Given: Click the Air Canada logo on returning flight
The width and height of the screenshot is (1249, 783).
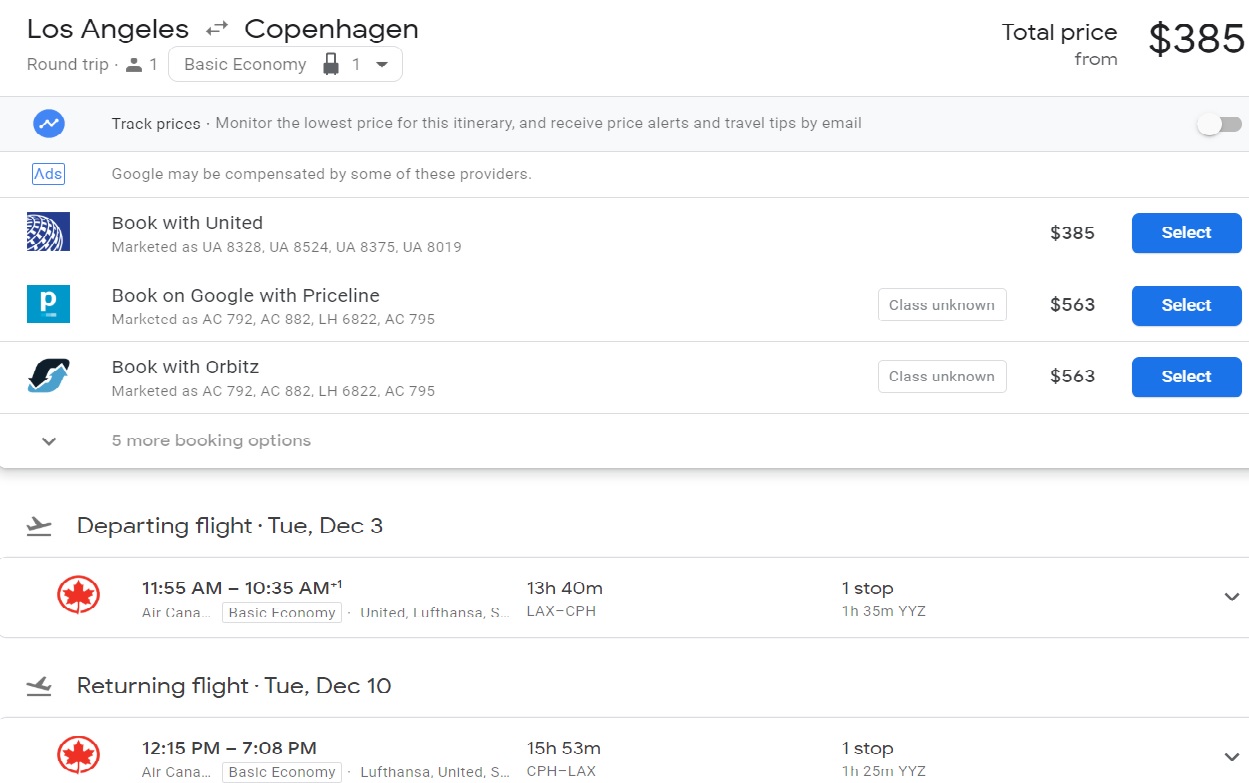Looking at the screenshot, I should tap(78, 756).
